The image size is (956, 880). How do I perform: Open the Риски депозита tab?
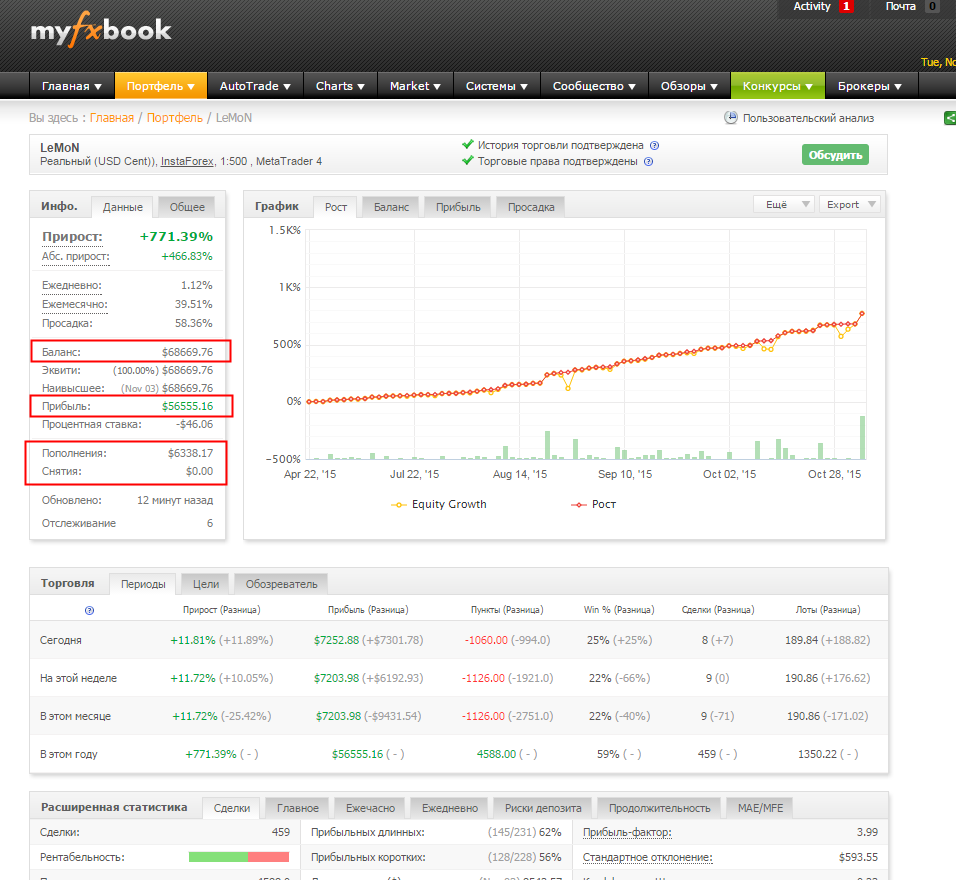[543, 808]
